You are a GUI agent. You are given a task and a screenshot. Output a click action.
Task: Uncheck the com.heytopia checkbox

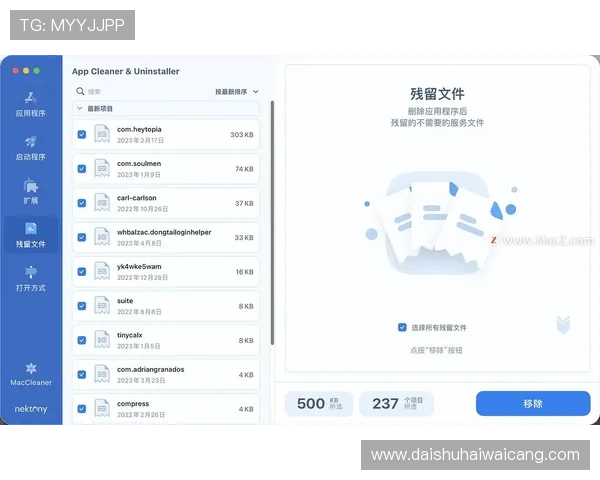tap(82, 134)
